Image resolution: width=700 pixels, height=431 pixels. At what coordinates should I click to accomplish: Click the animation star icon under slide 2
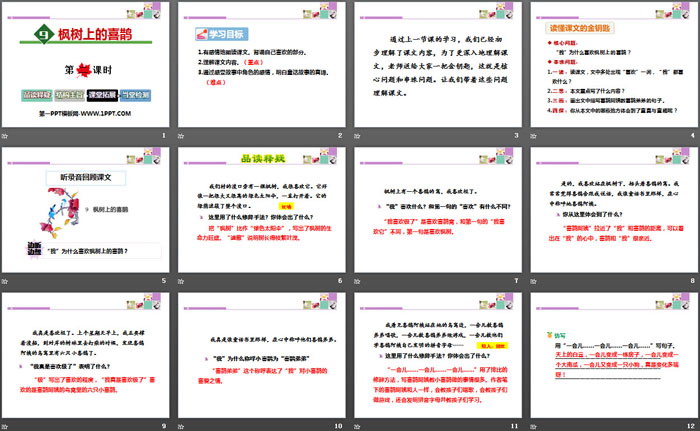(x=181, y=135)
